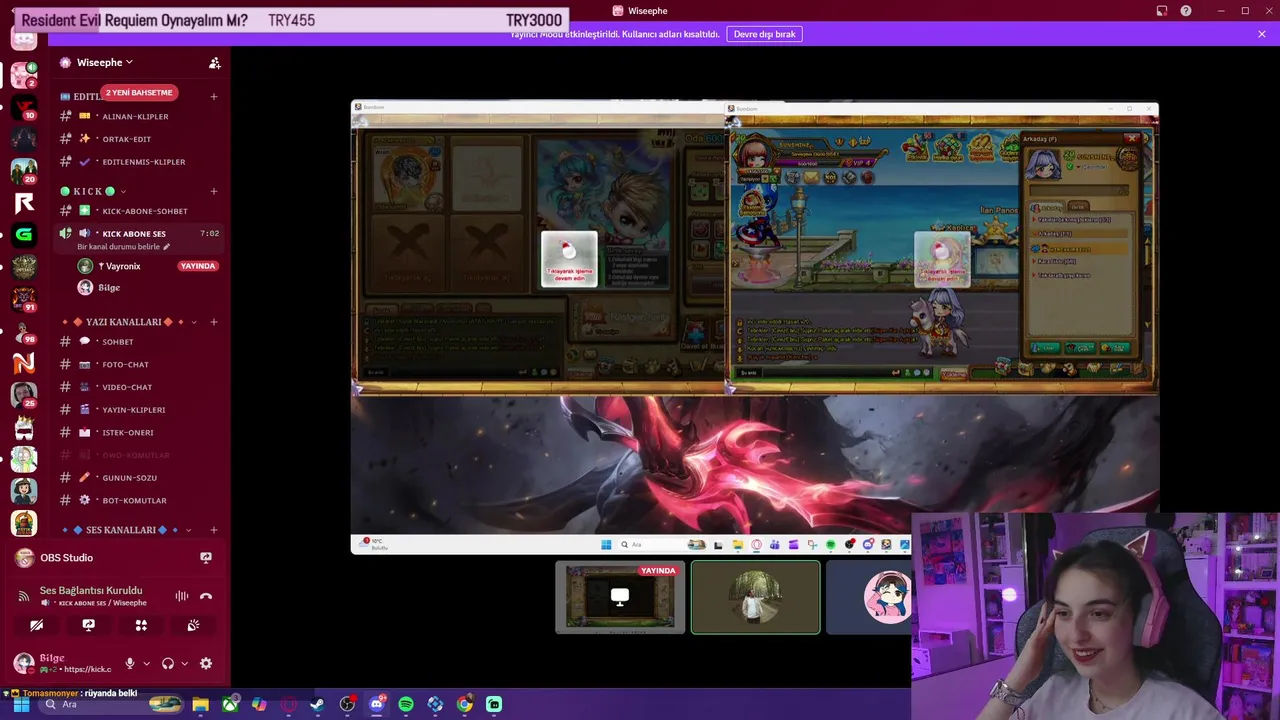The height and width of the screenshot is (720, 1280).
Task: Disconnect from voice with the hang-up icon
Action: coord(206,596)
